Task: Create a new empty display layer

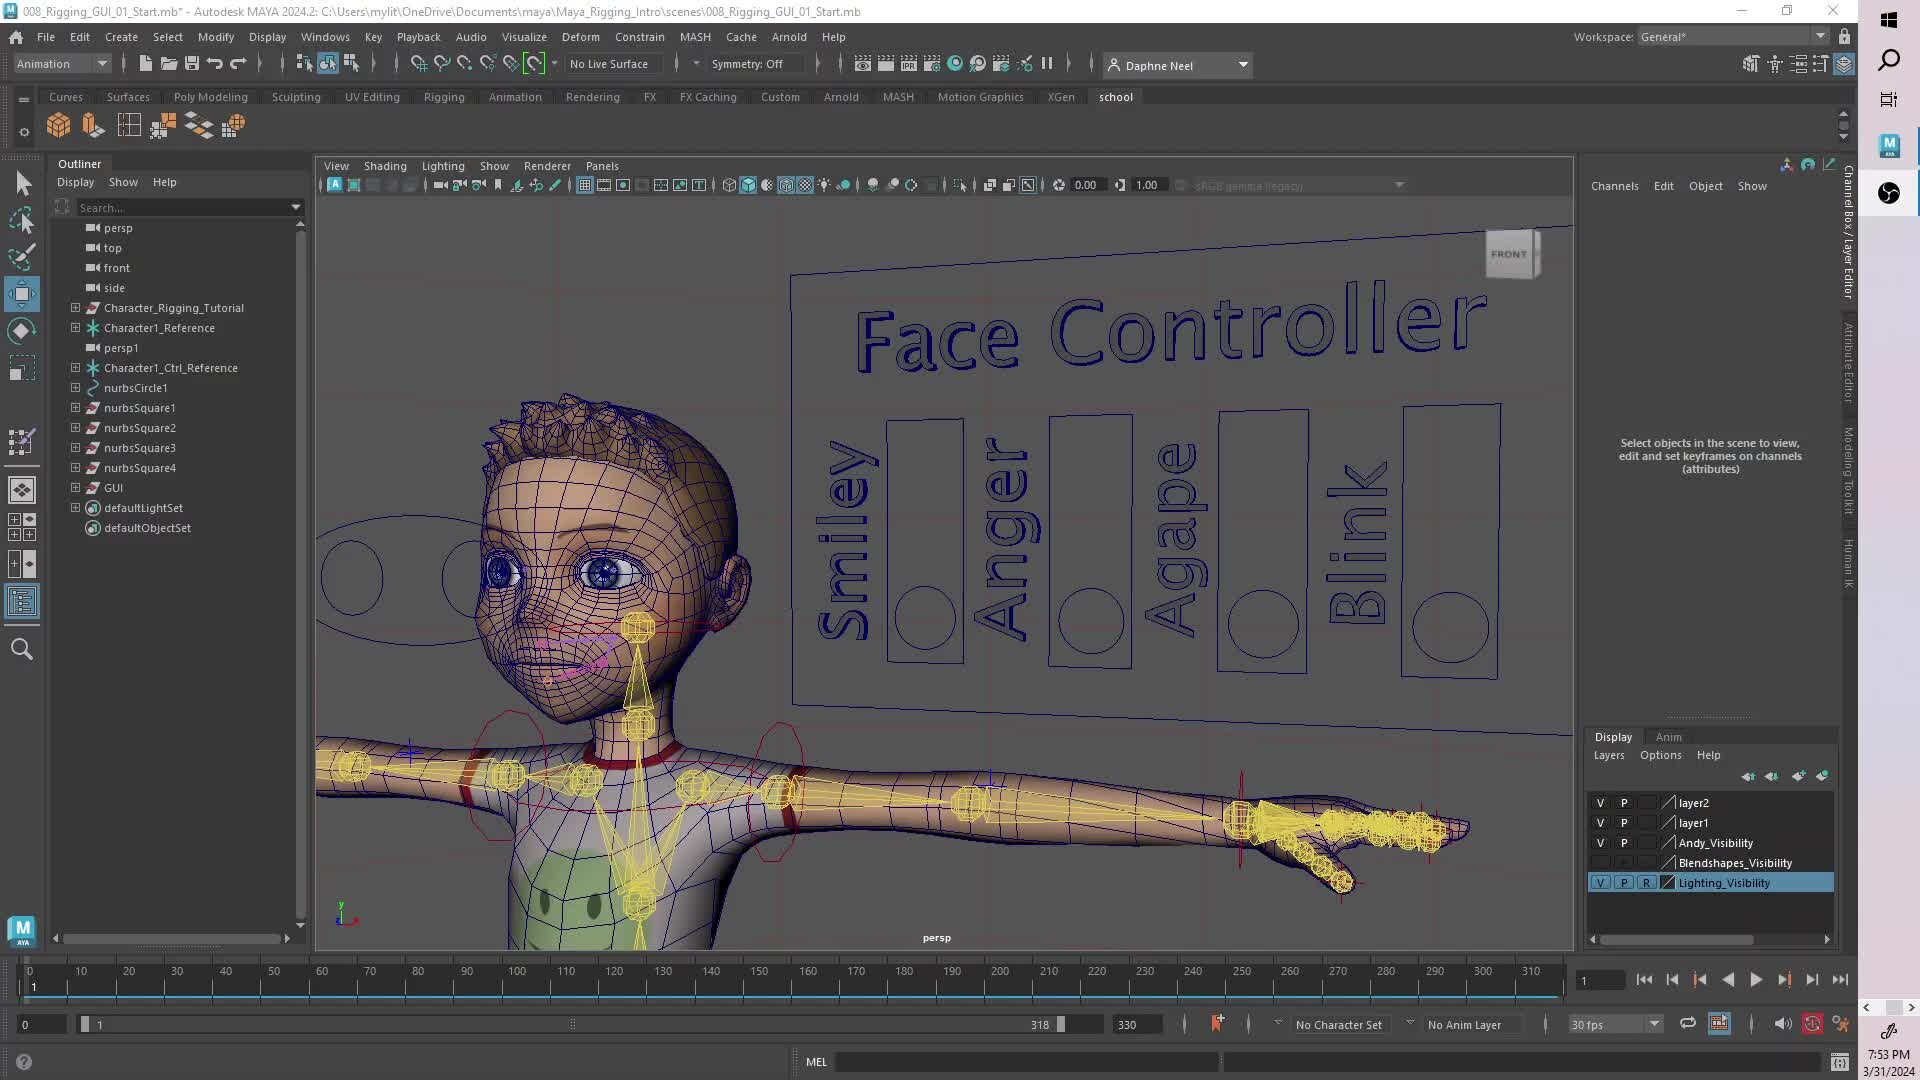Action: (x=1800, y=777)
